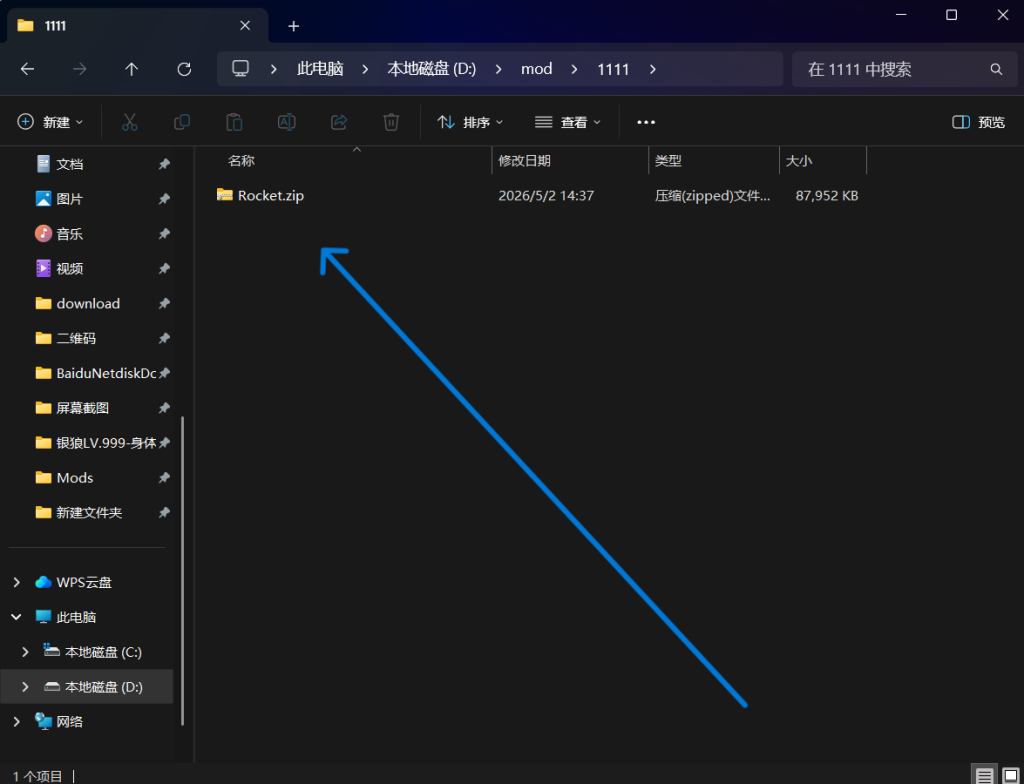Click 此电脑 in the address breadcrumb

tap(320, 69)
